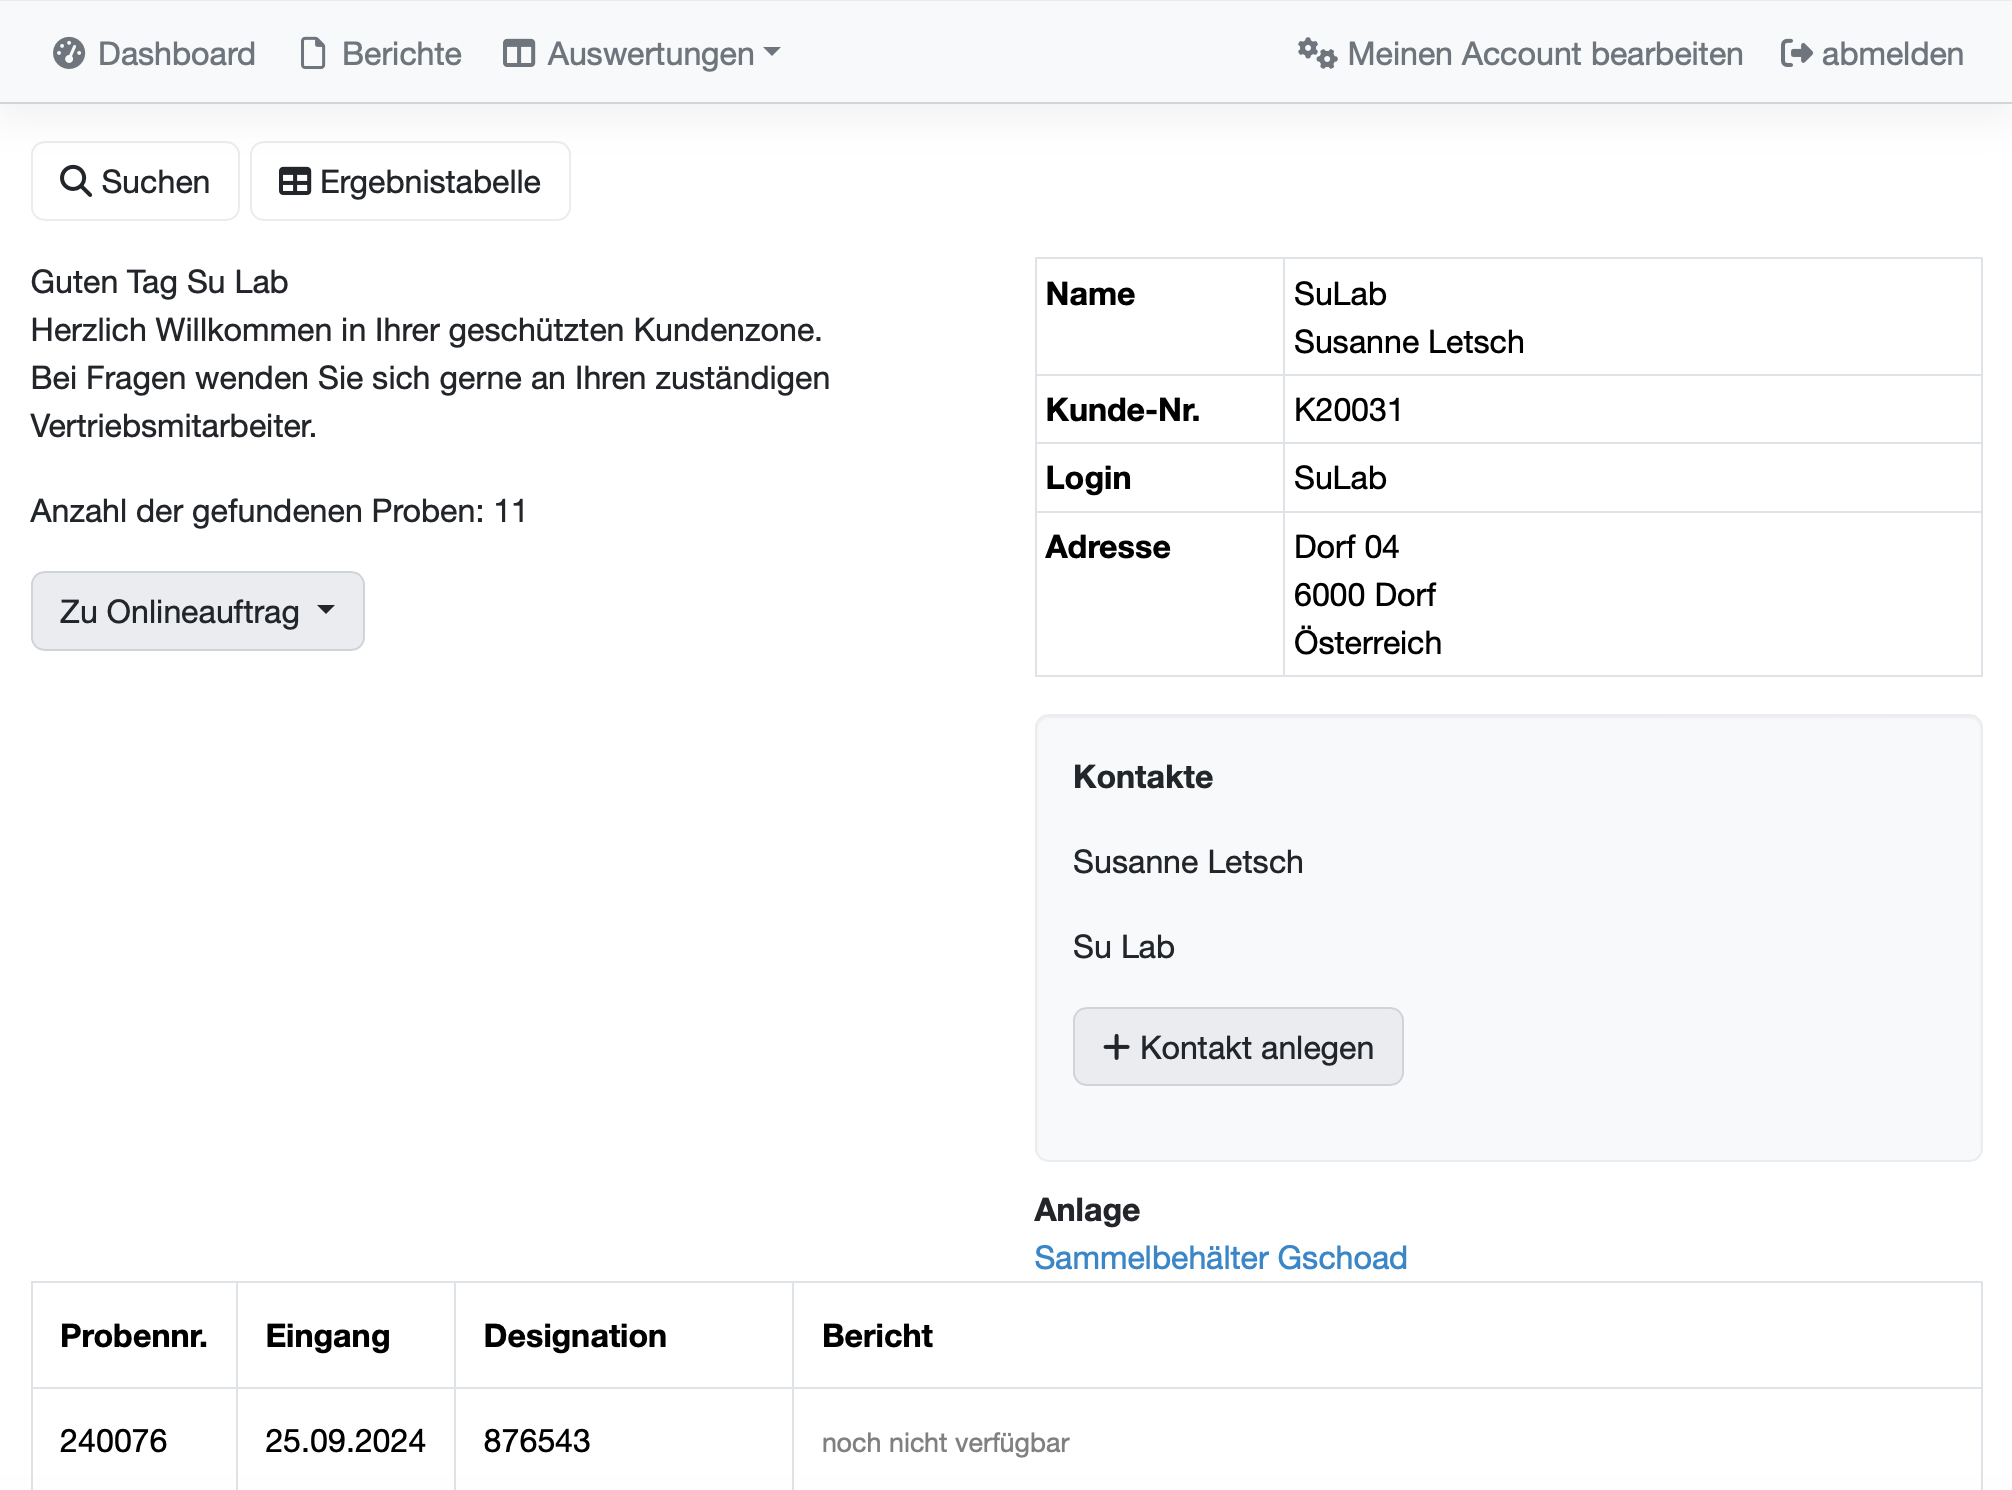Click the table icon in Ergebnistabelle
Screen dimensions: 2012x1490
point(294,181)
